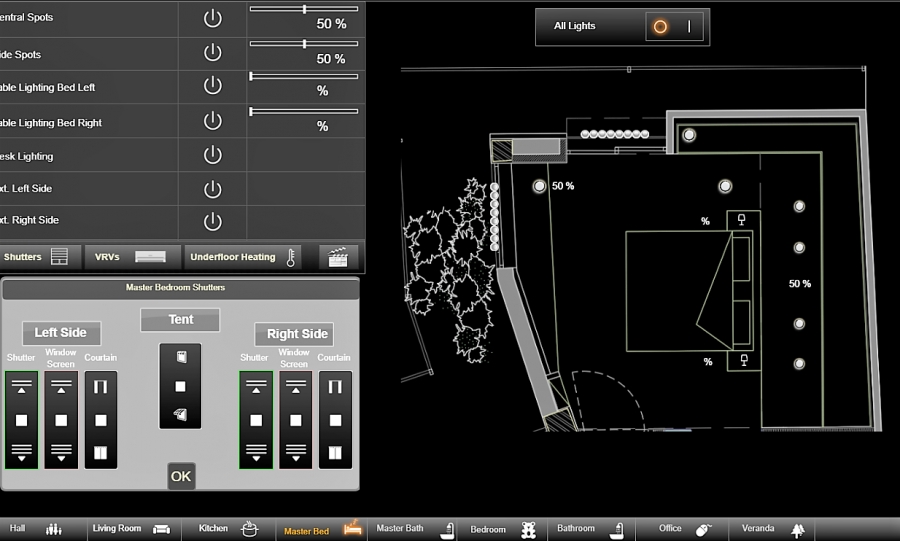Go to the Bedroom room

coord(503,529)
